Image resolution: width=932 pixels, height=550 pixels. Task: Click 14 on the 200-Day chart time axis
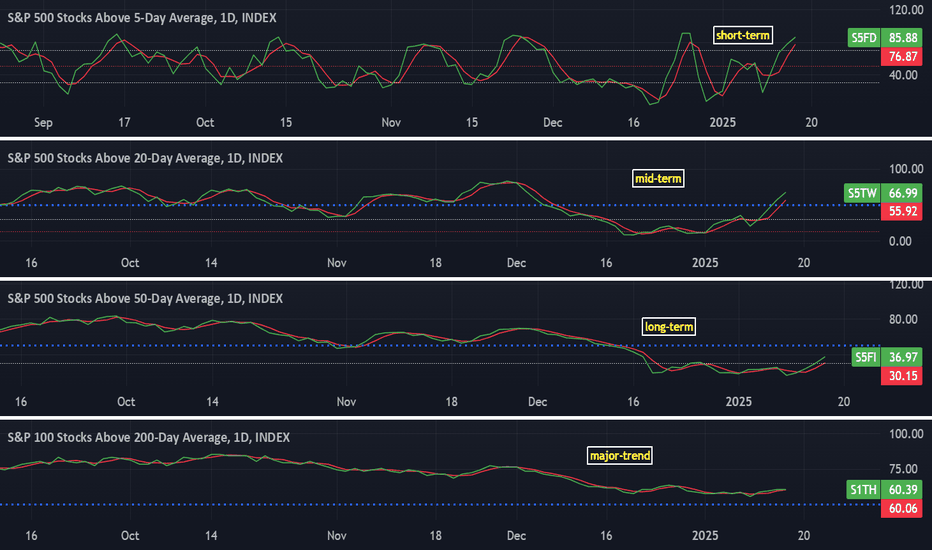point(211,536)
